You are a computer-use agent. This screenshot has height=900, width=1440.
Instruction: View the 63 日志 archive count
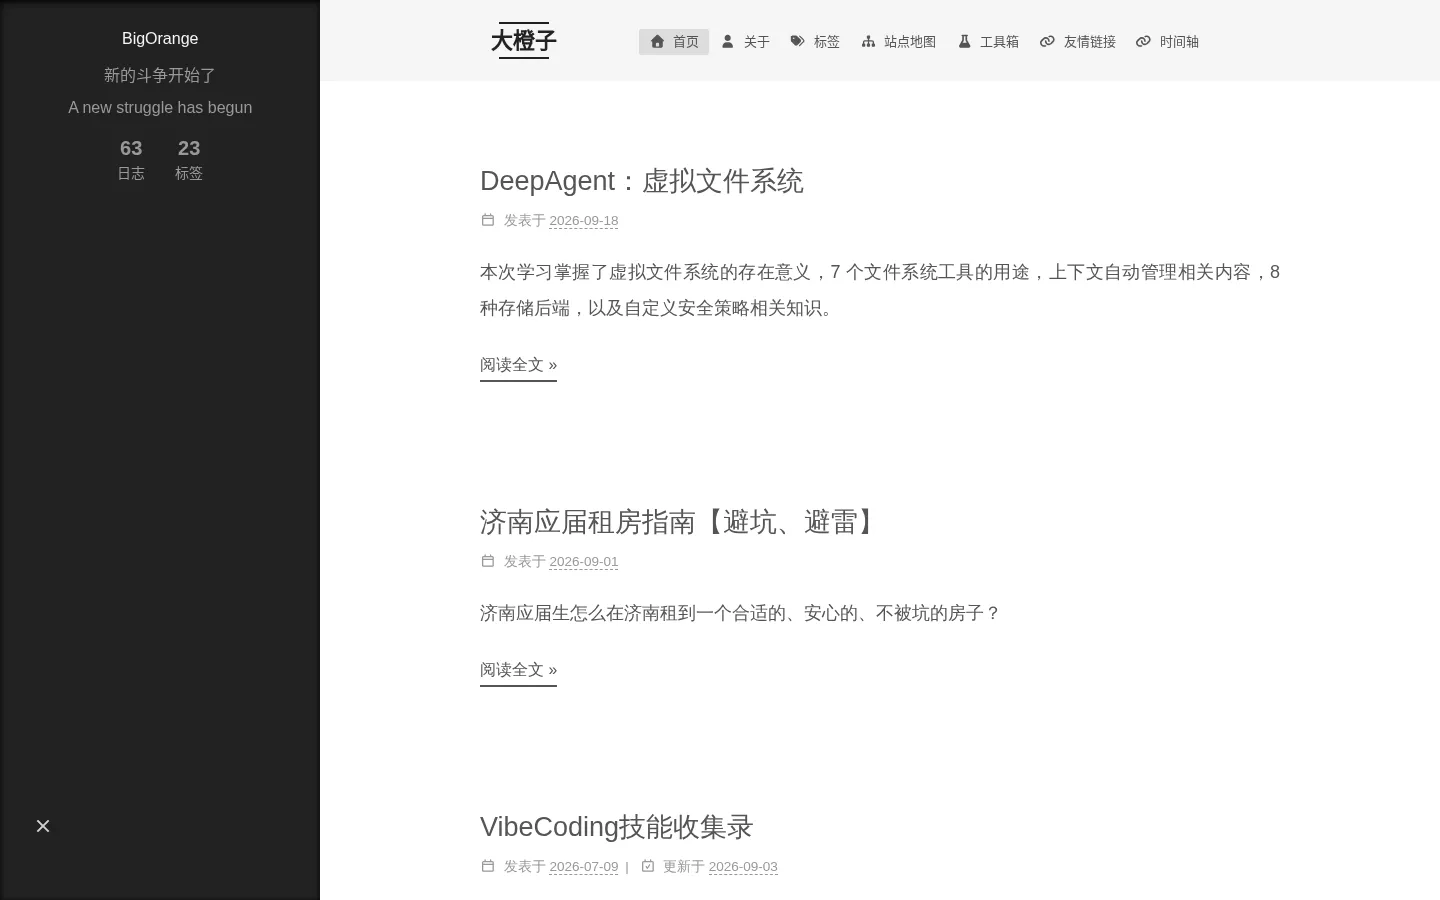pos(131,160)
